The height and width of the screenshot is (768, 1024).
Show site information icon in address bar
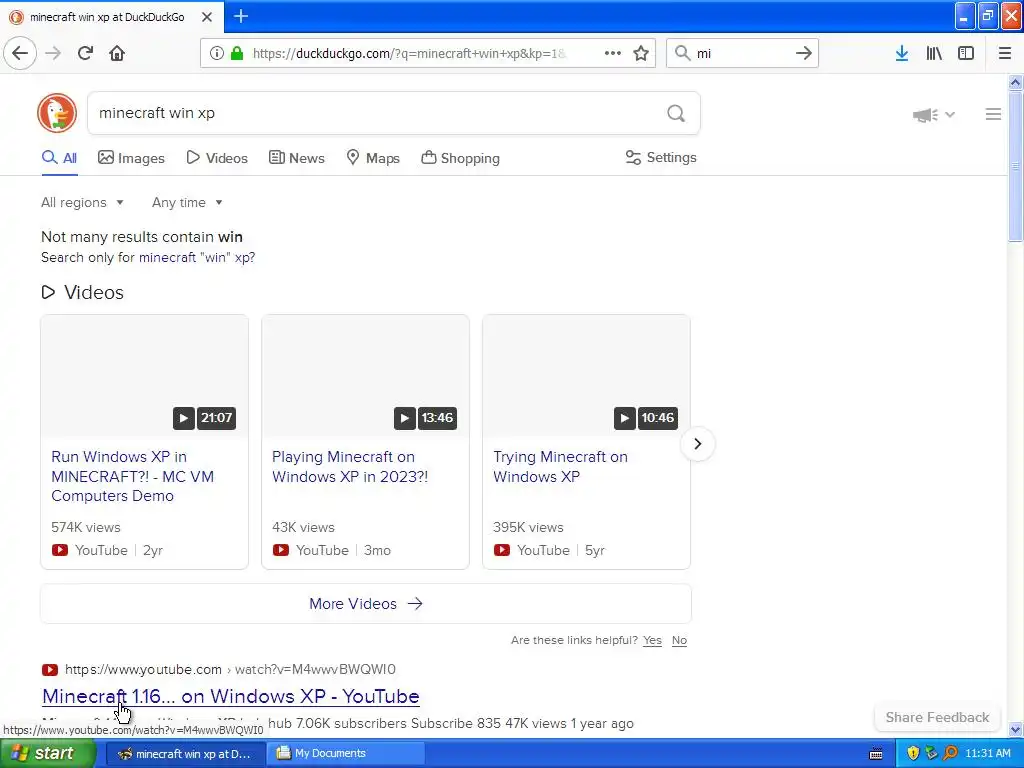click(x=217, y=53)
